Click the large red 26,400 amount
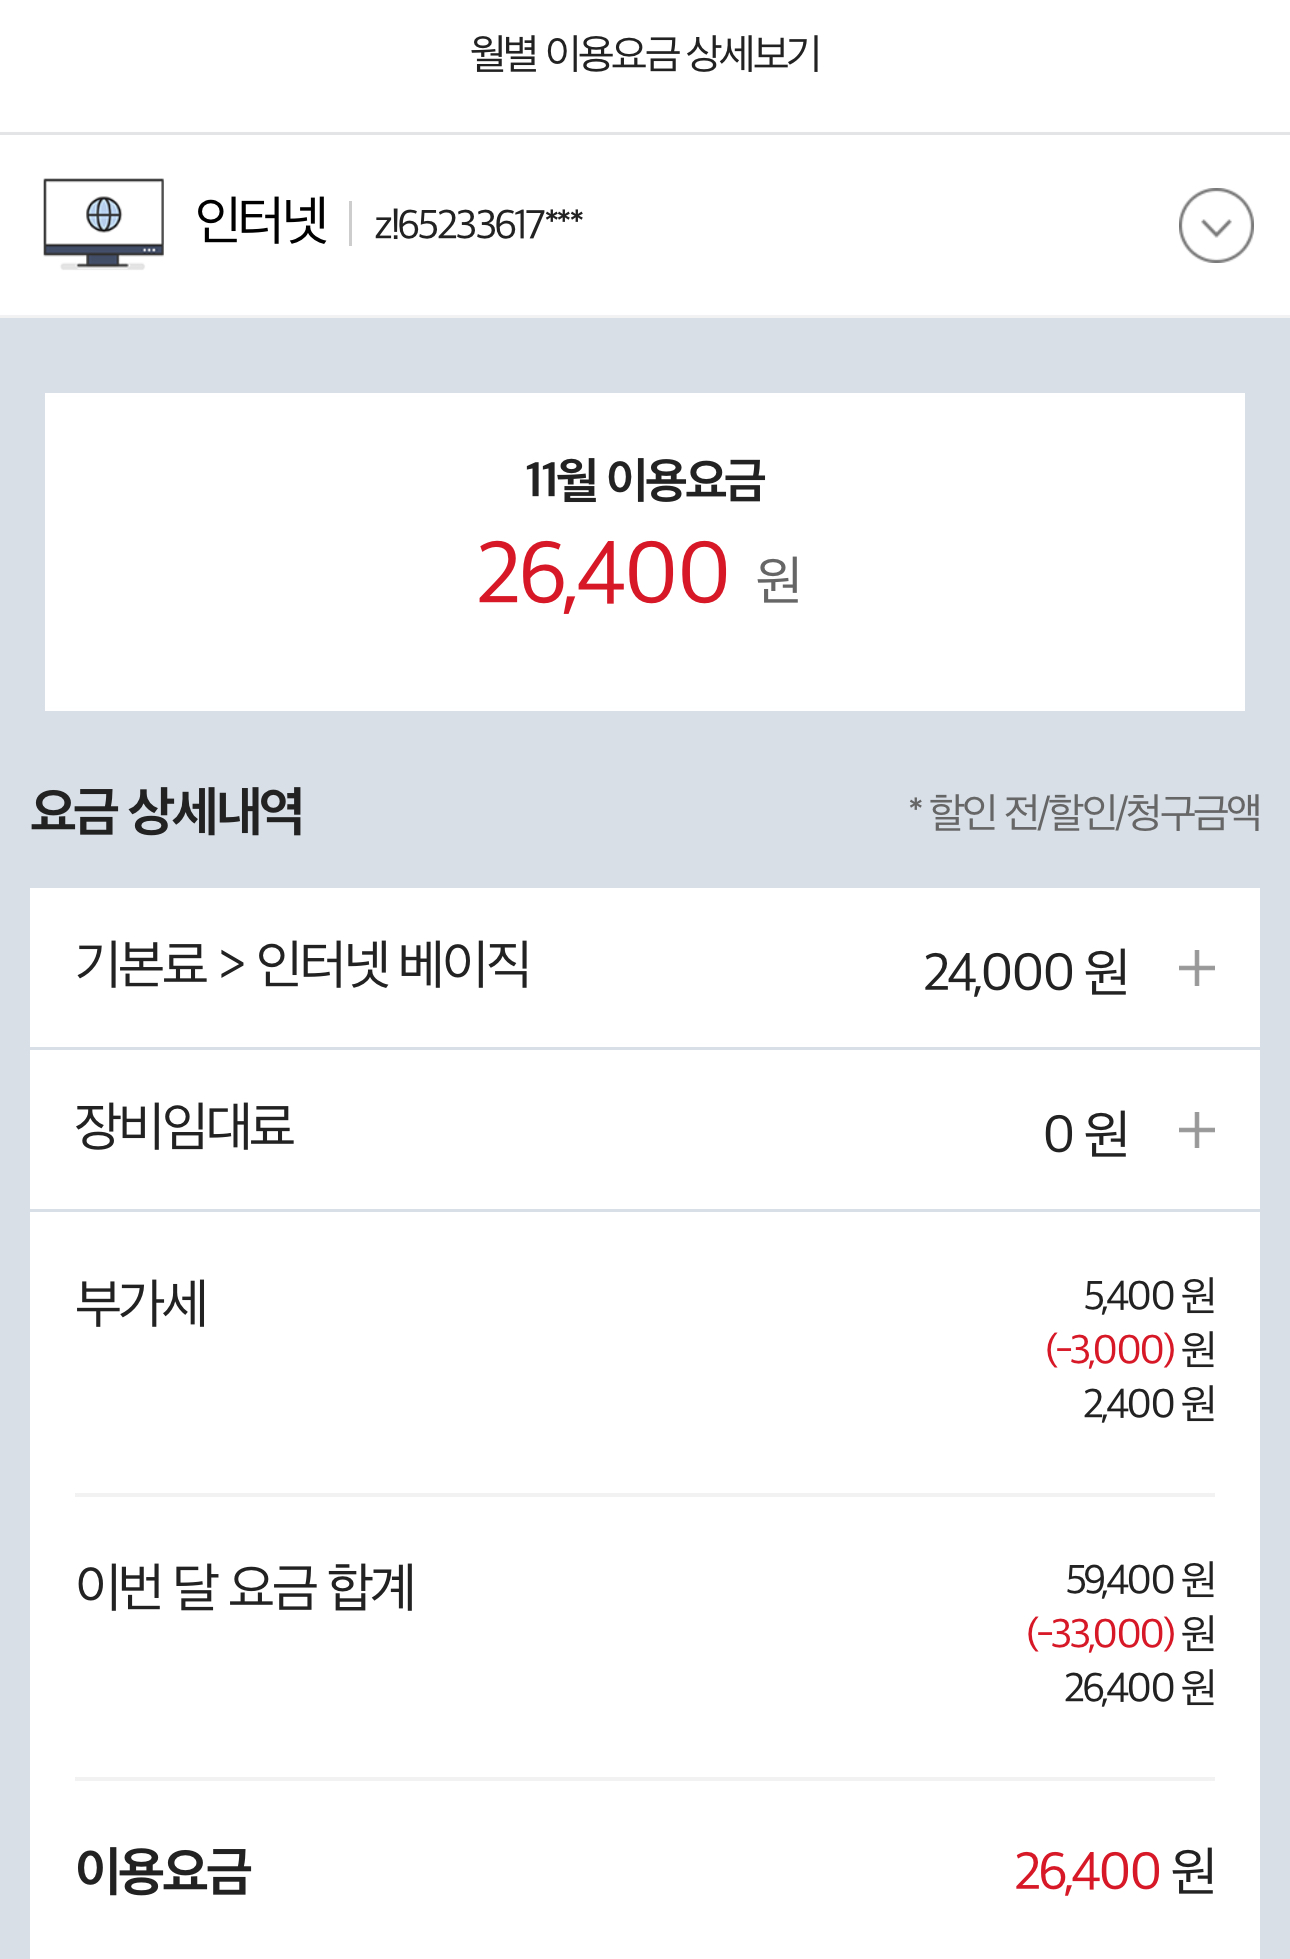 603,574
